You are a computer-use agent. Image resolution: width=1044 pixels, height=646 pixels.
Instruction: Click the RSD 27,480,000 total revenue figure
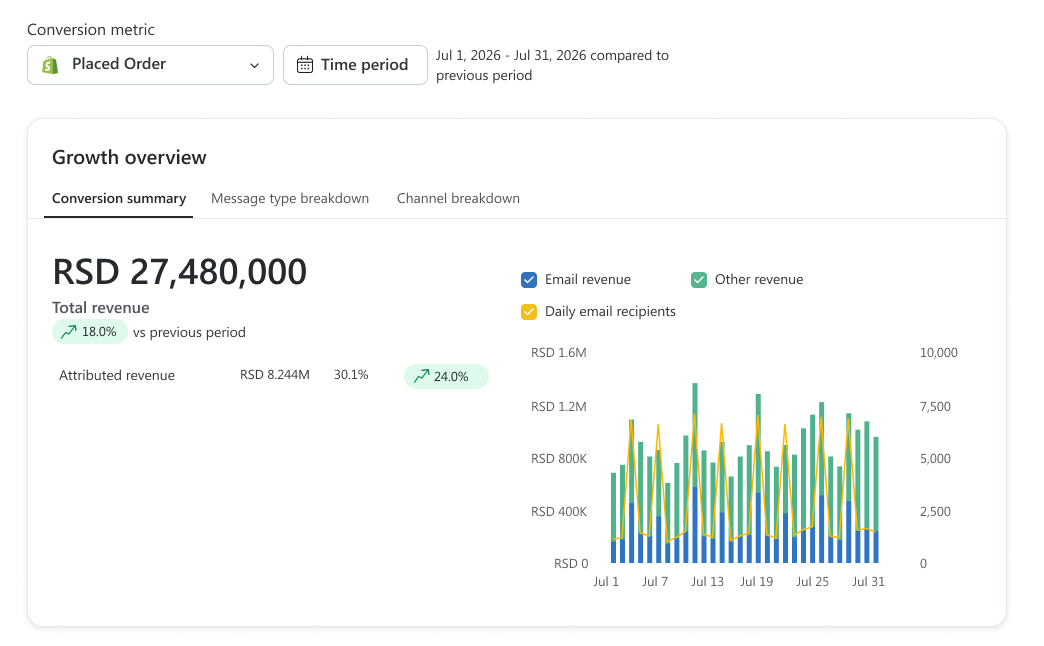(180, 272)
